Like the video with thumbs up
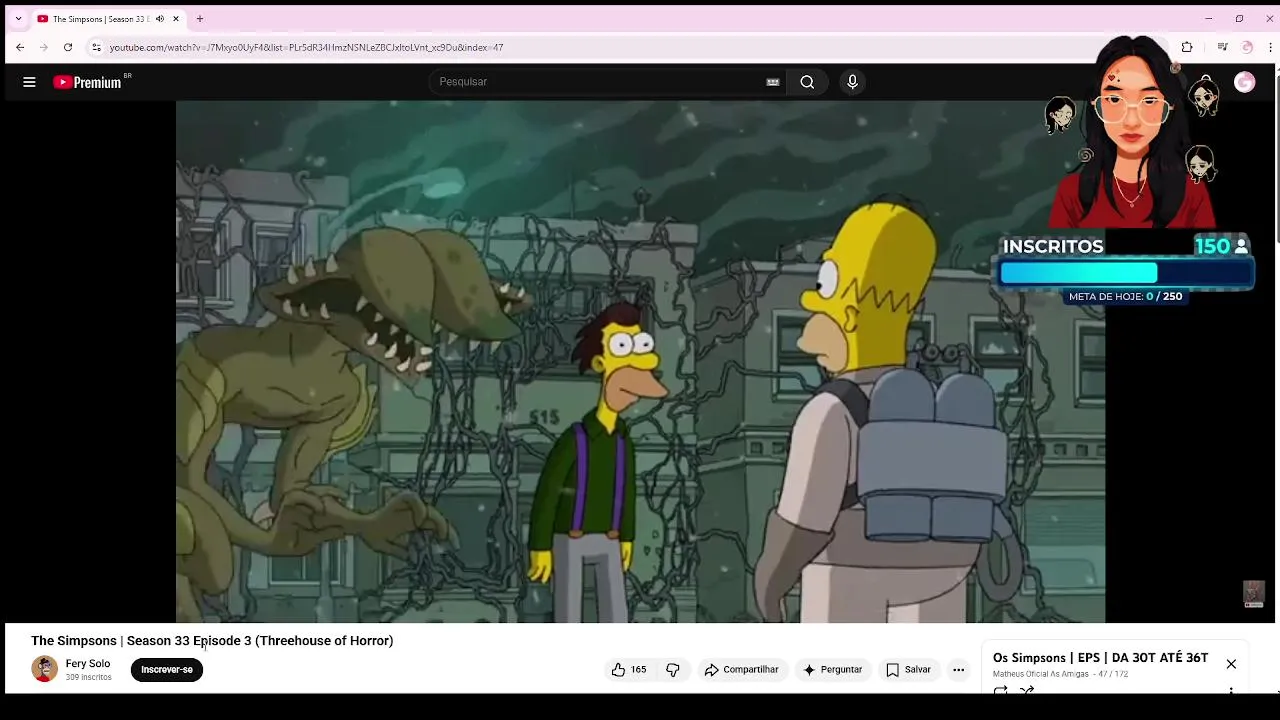Image resolution: width=1280 pixels, height=720 pixels. click(x=629, y=670)
